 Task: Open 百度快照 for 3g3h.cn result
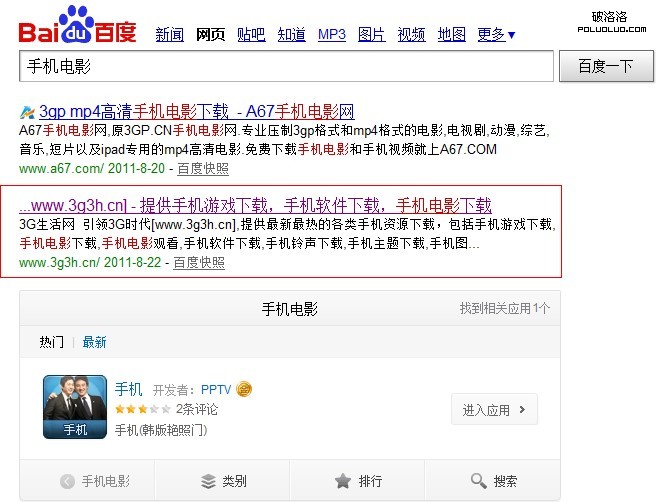tap(199, 263)
